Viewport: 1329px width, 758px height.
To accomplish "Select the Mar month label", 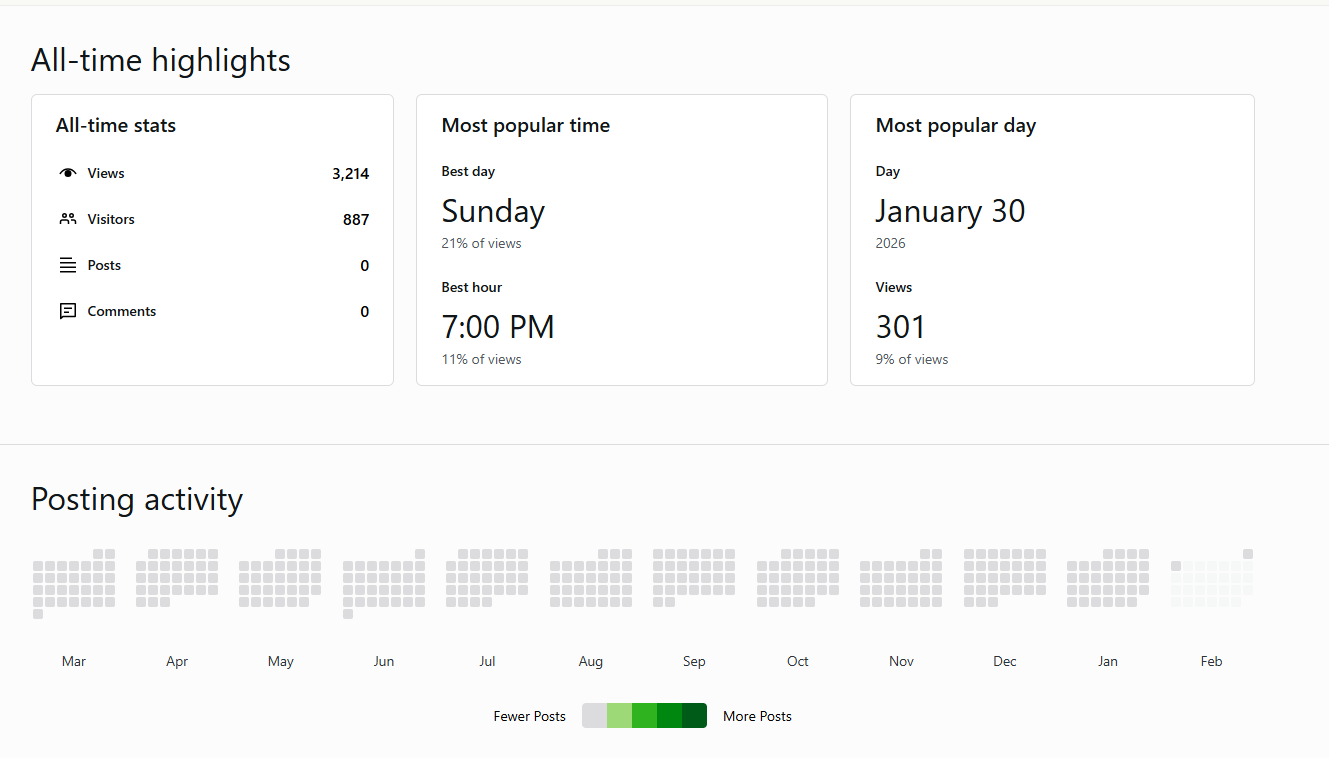I will click(74, 661).
